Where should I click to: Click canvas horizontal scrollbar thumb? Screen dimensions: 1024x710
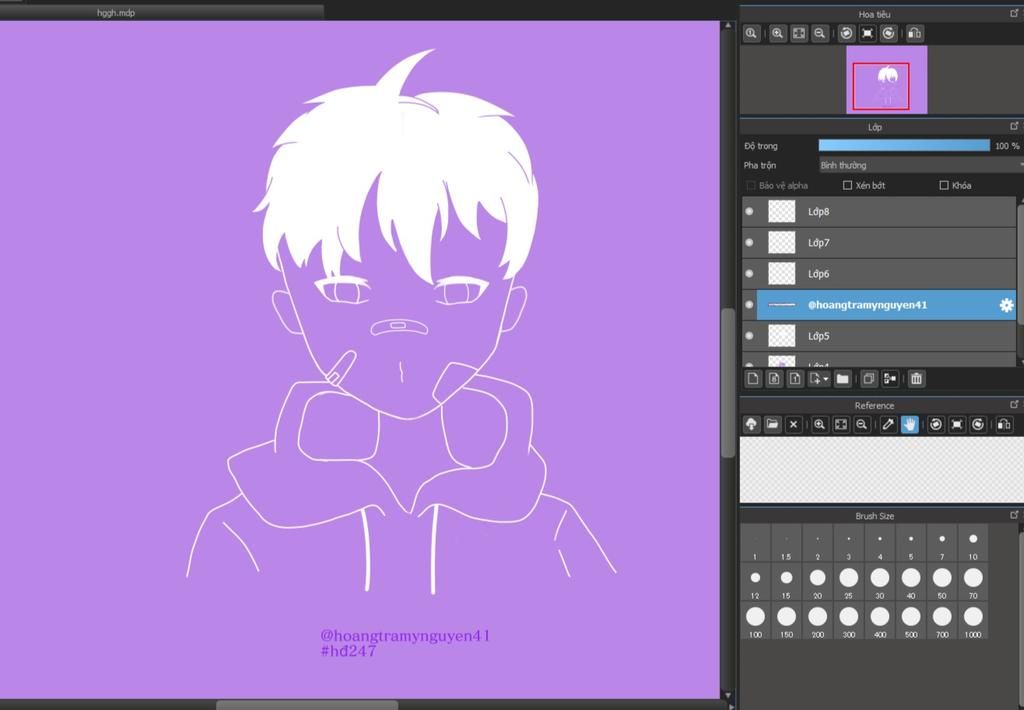point(307,705)
